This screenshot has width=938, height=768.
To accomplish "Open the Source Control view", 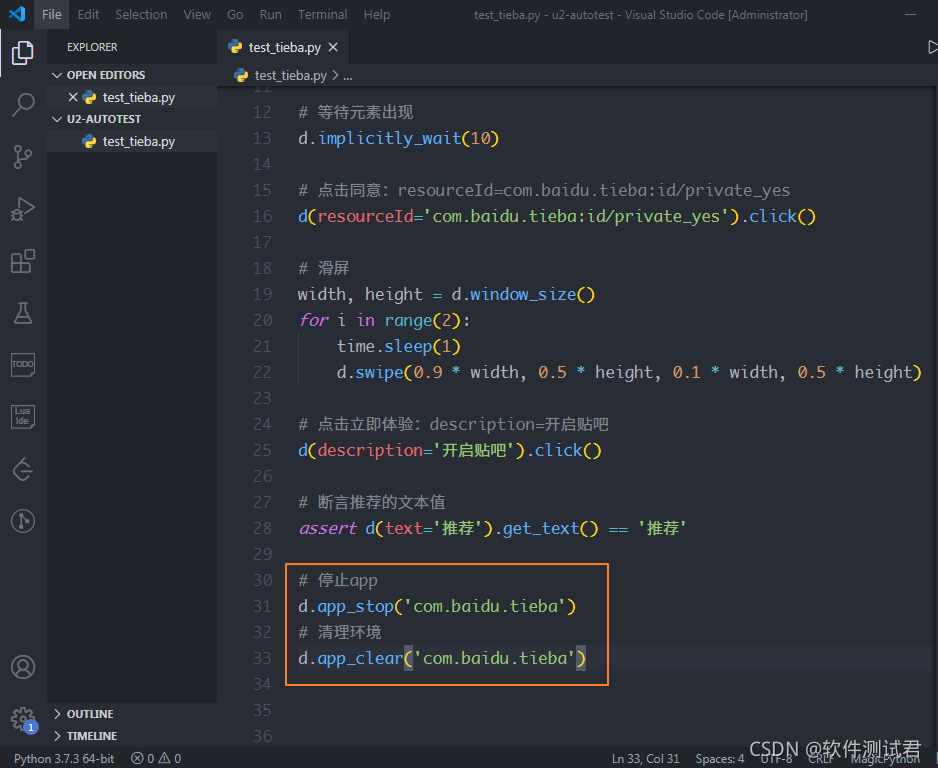I will pyautogui.click(x=23, y=157).
